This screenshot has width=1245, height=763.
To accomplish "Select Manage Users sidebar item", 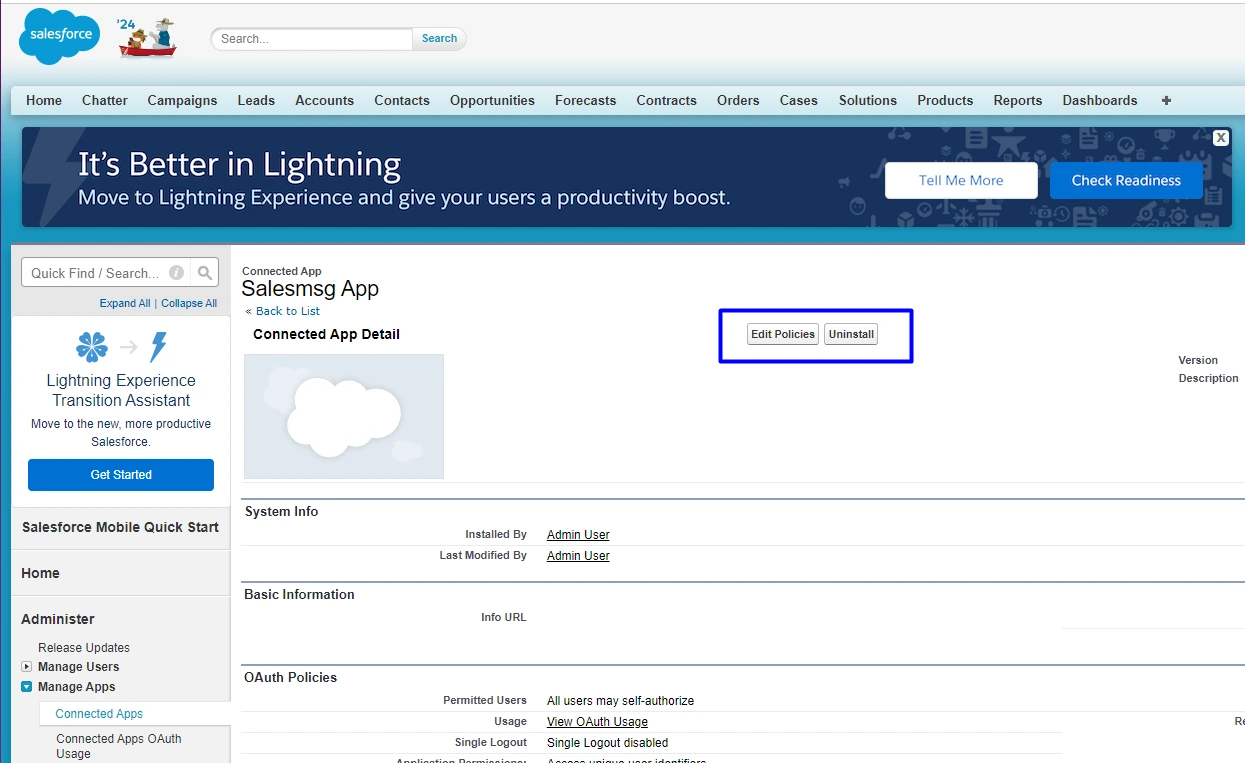I will 78,667.
